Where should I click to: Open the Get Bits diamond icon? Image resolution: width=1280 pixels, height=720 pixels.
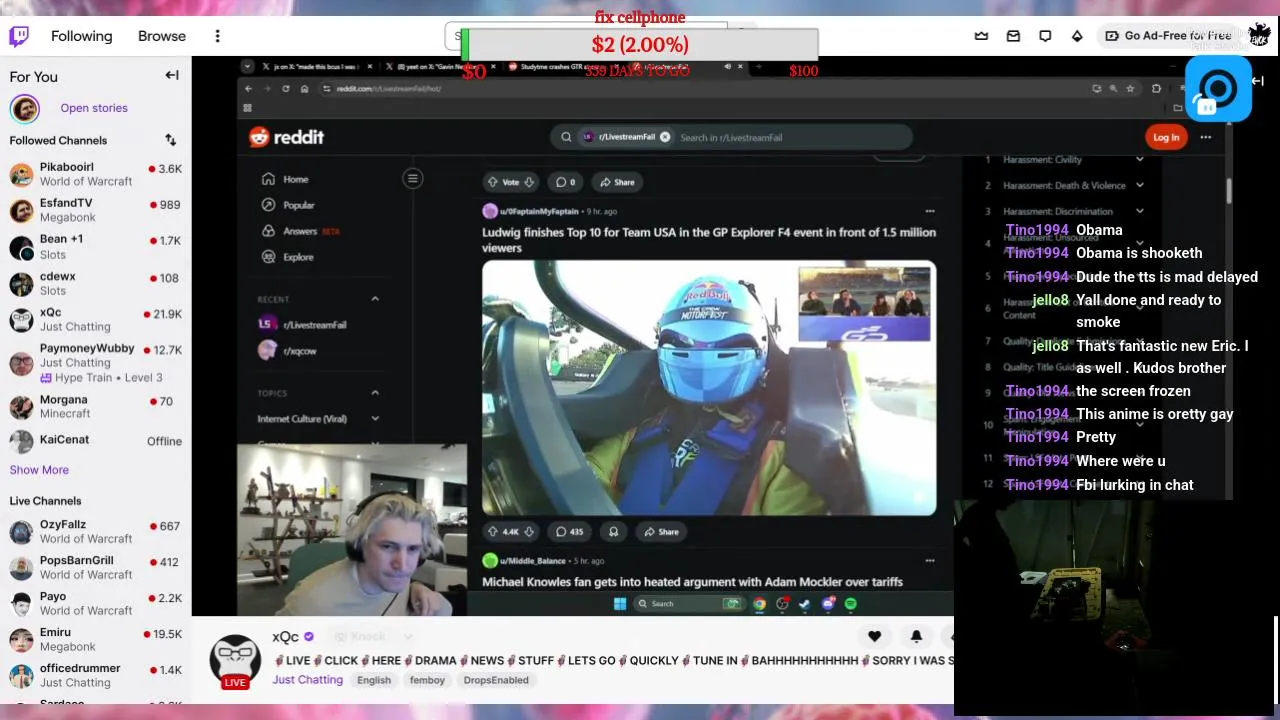[1077, 36]
